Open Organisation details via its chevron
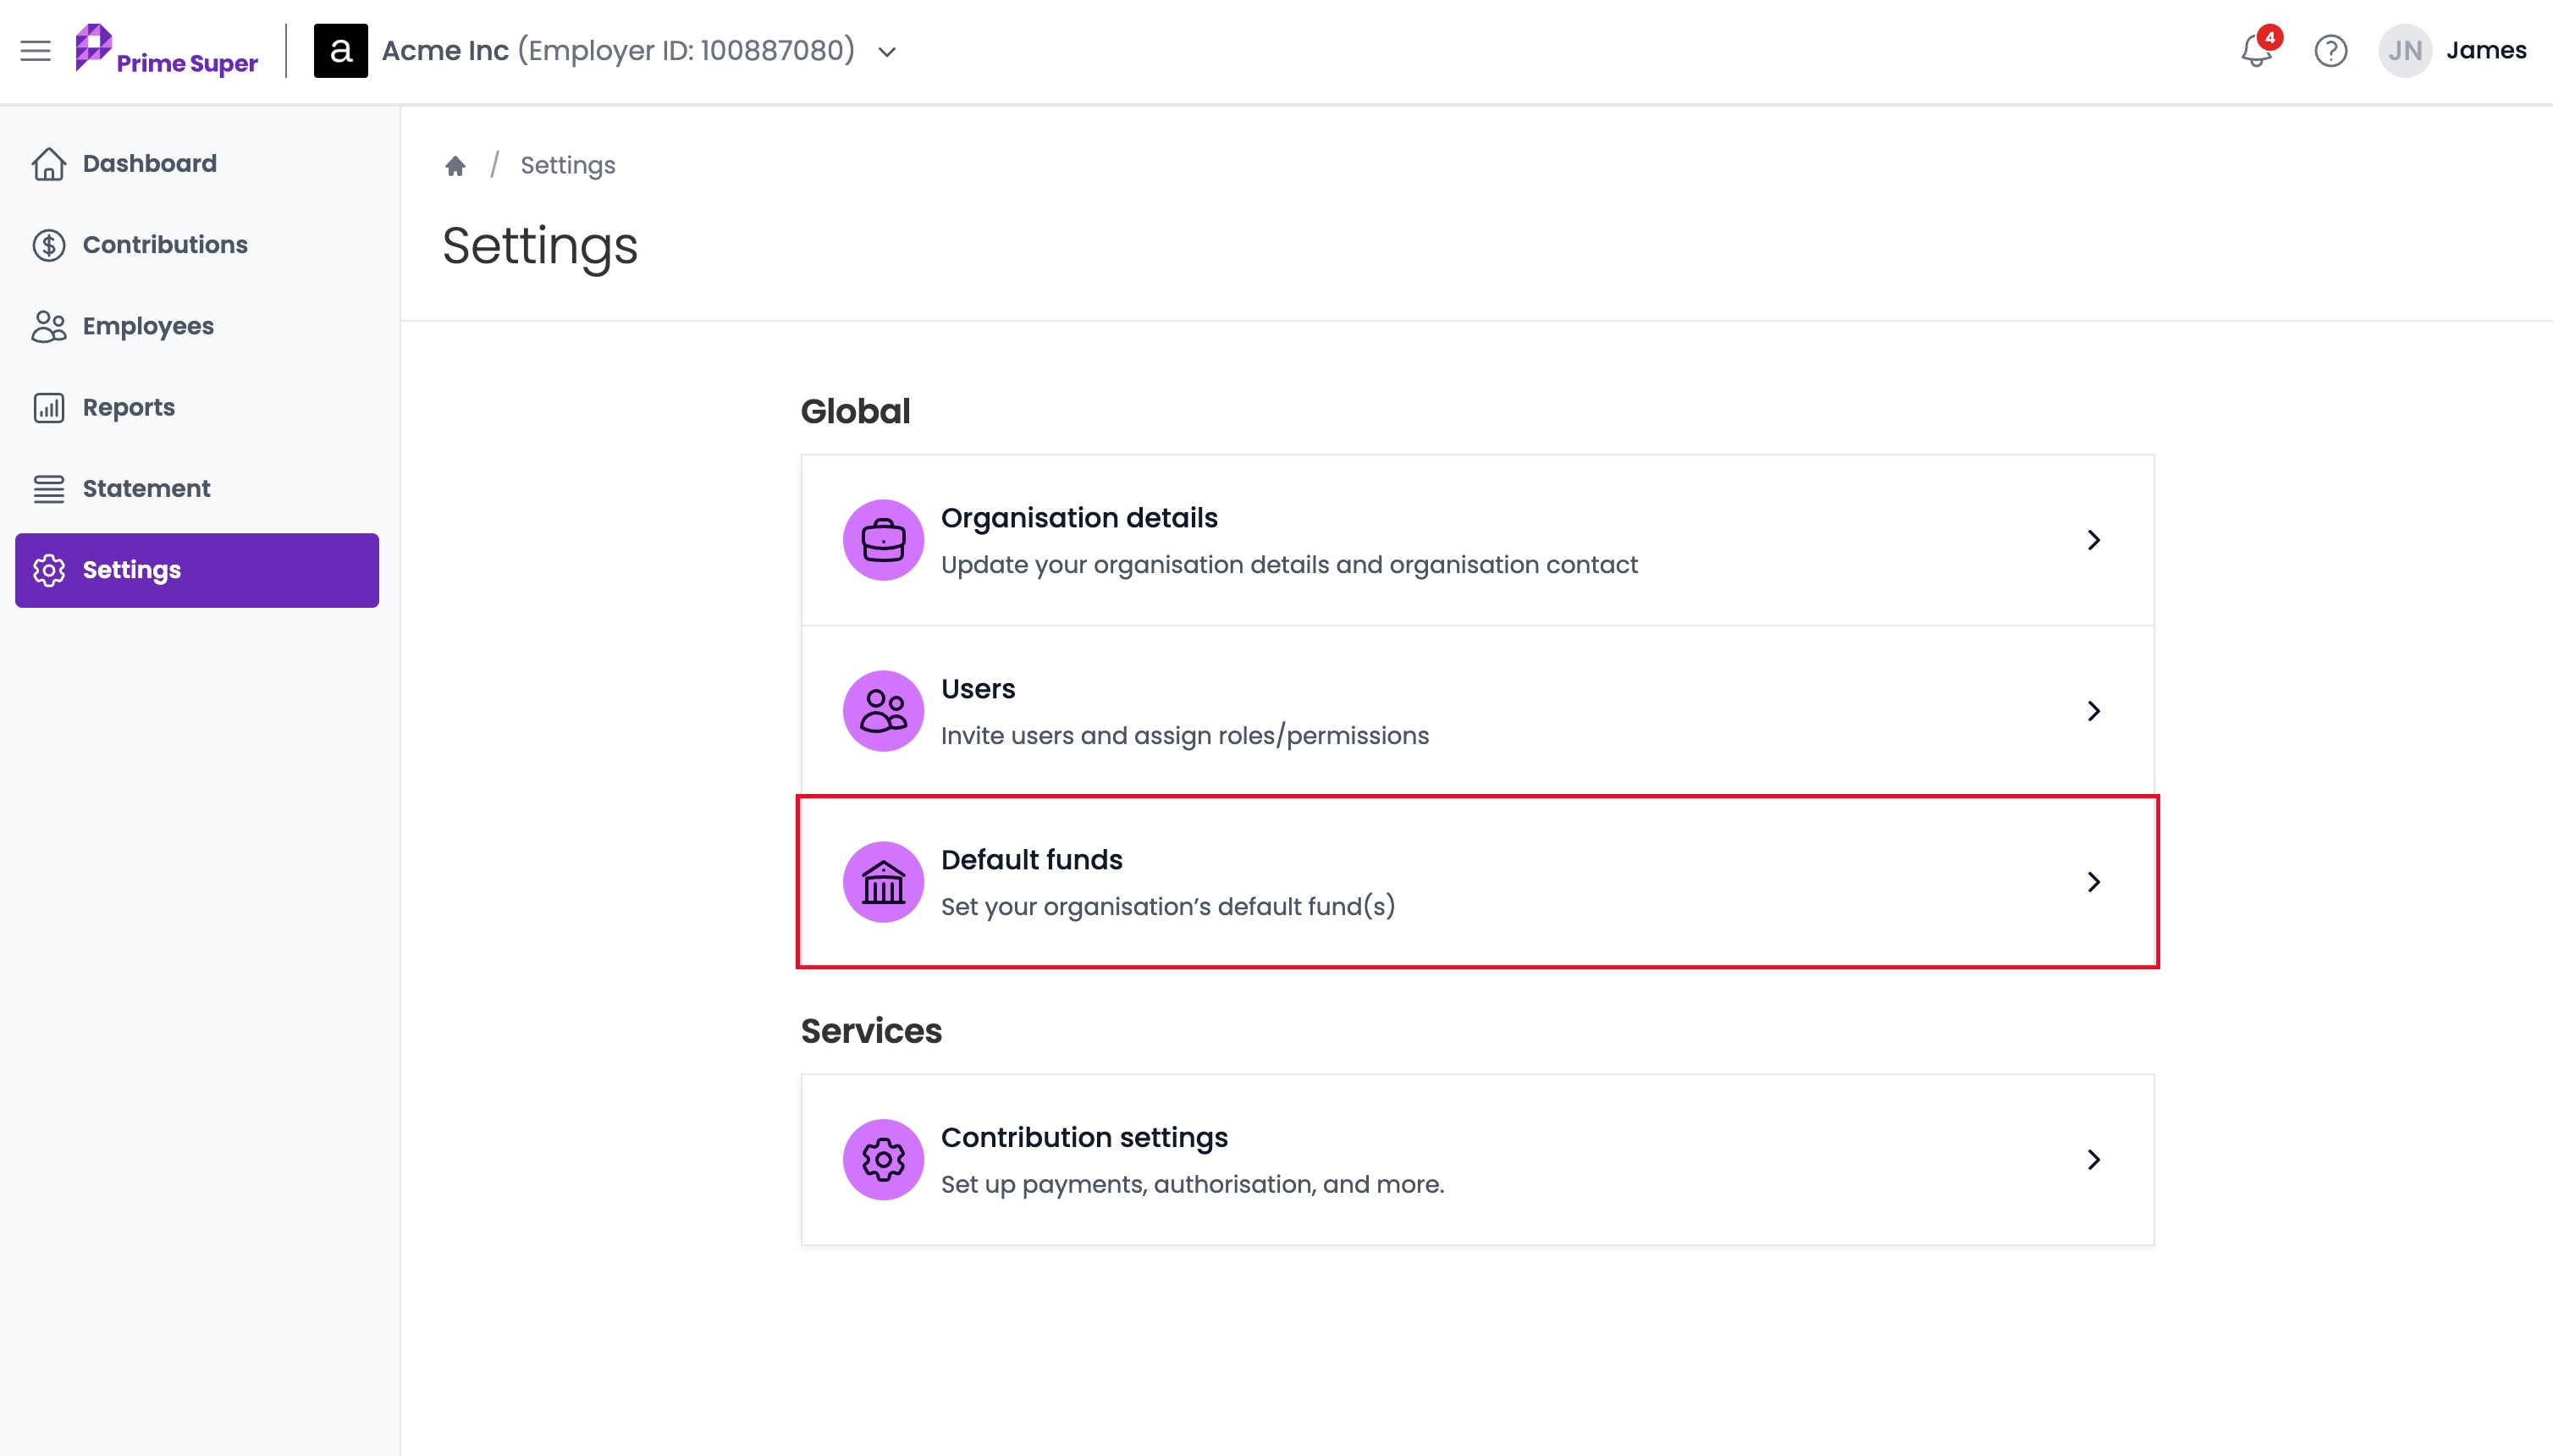 click(2093, 540)
